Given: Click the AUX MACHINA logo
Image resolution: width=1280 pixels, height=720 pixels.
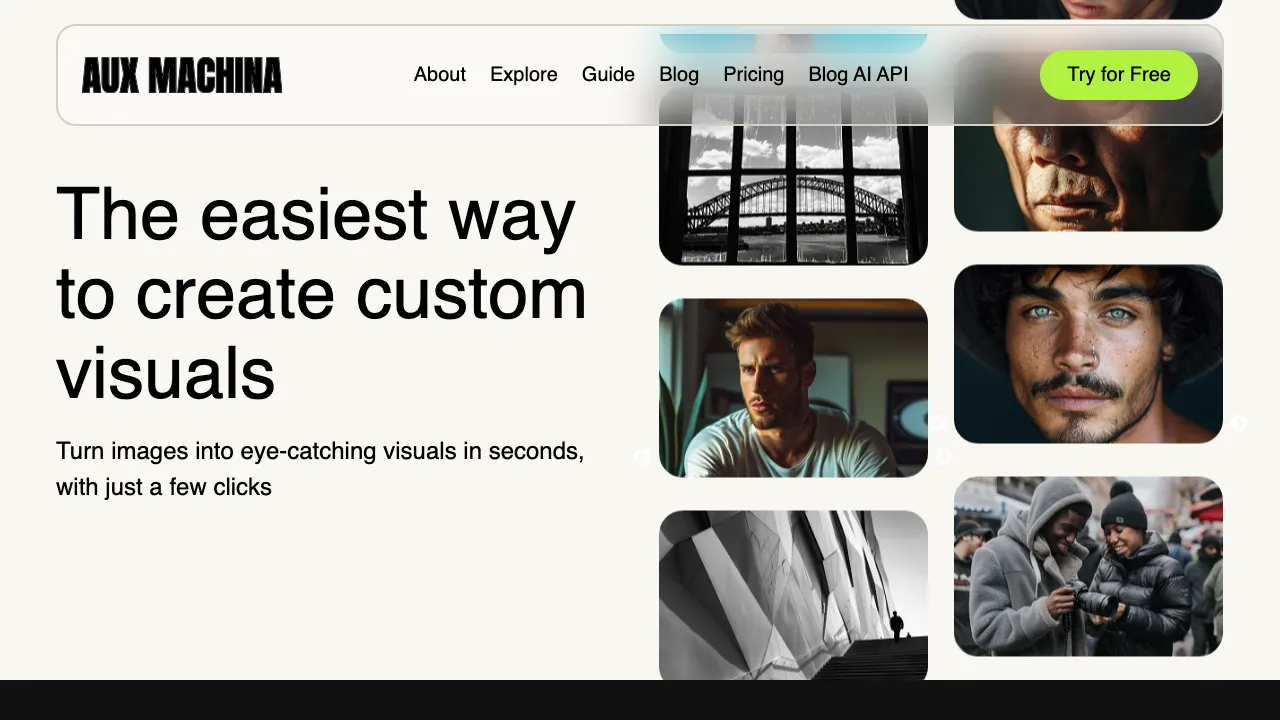Looking at the screenshot, I should [181, 75].
